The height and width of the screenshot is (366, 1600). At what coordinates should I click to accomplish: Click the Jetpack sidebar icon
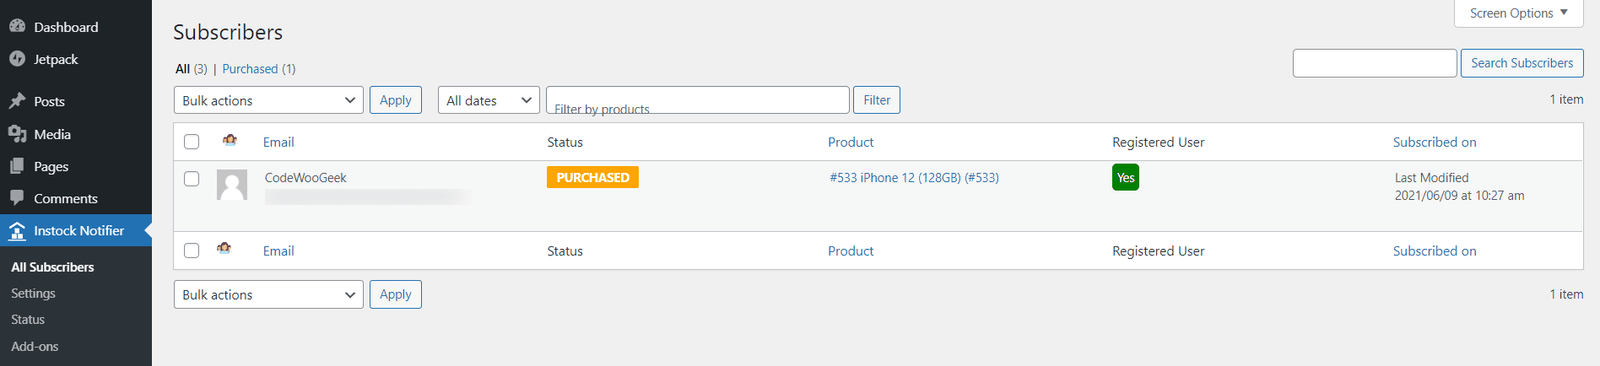click(x=17, y=59)
